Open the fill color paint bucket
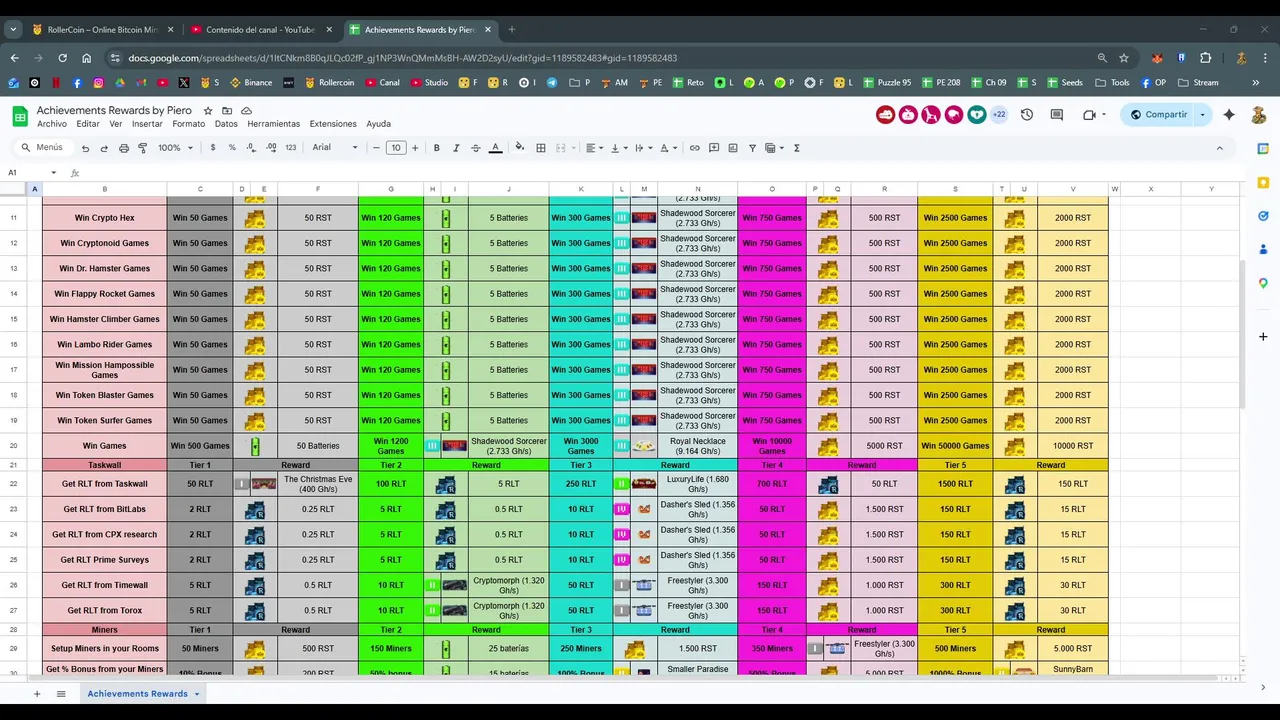The height and width of the screenshot is (720, 1280). pyautogui.click(x=519, y=148)
